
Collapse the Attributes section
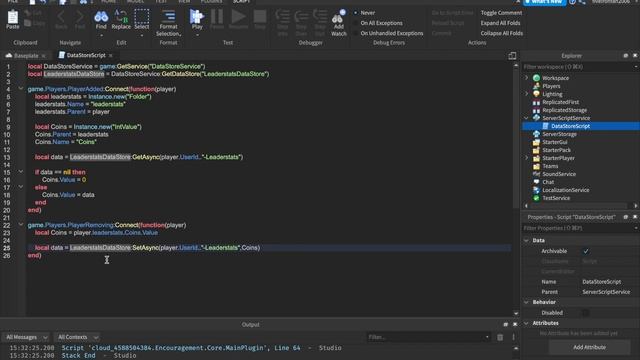pyautogui.click(x=527, y=323)
